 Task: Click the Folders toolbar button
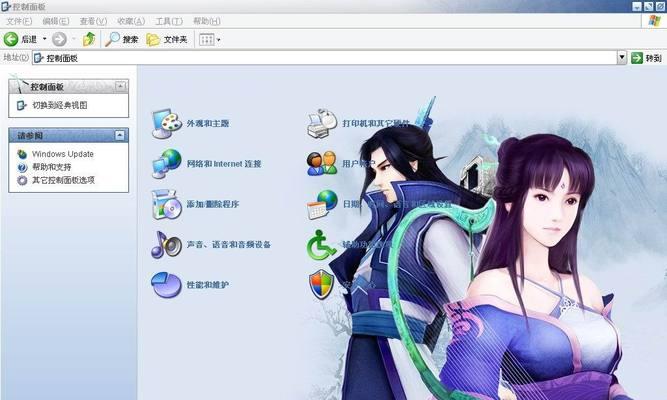[167, 39]
